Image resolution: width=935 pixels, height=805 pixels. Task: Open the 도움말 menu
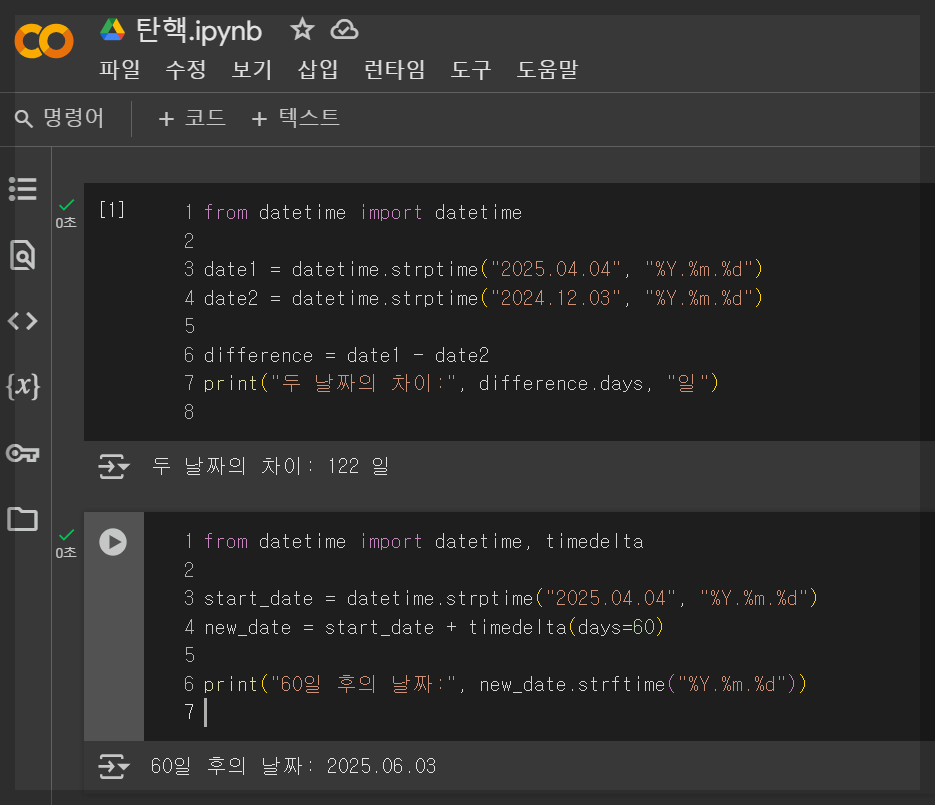(x=547, y=69)
